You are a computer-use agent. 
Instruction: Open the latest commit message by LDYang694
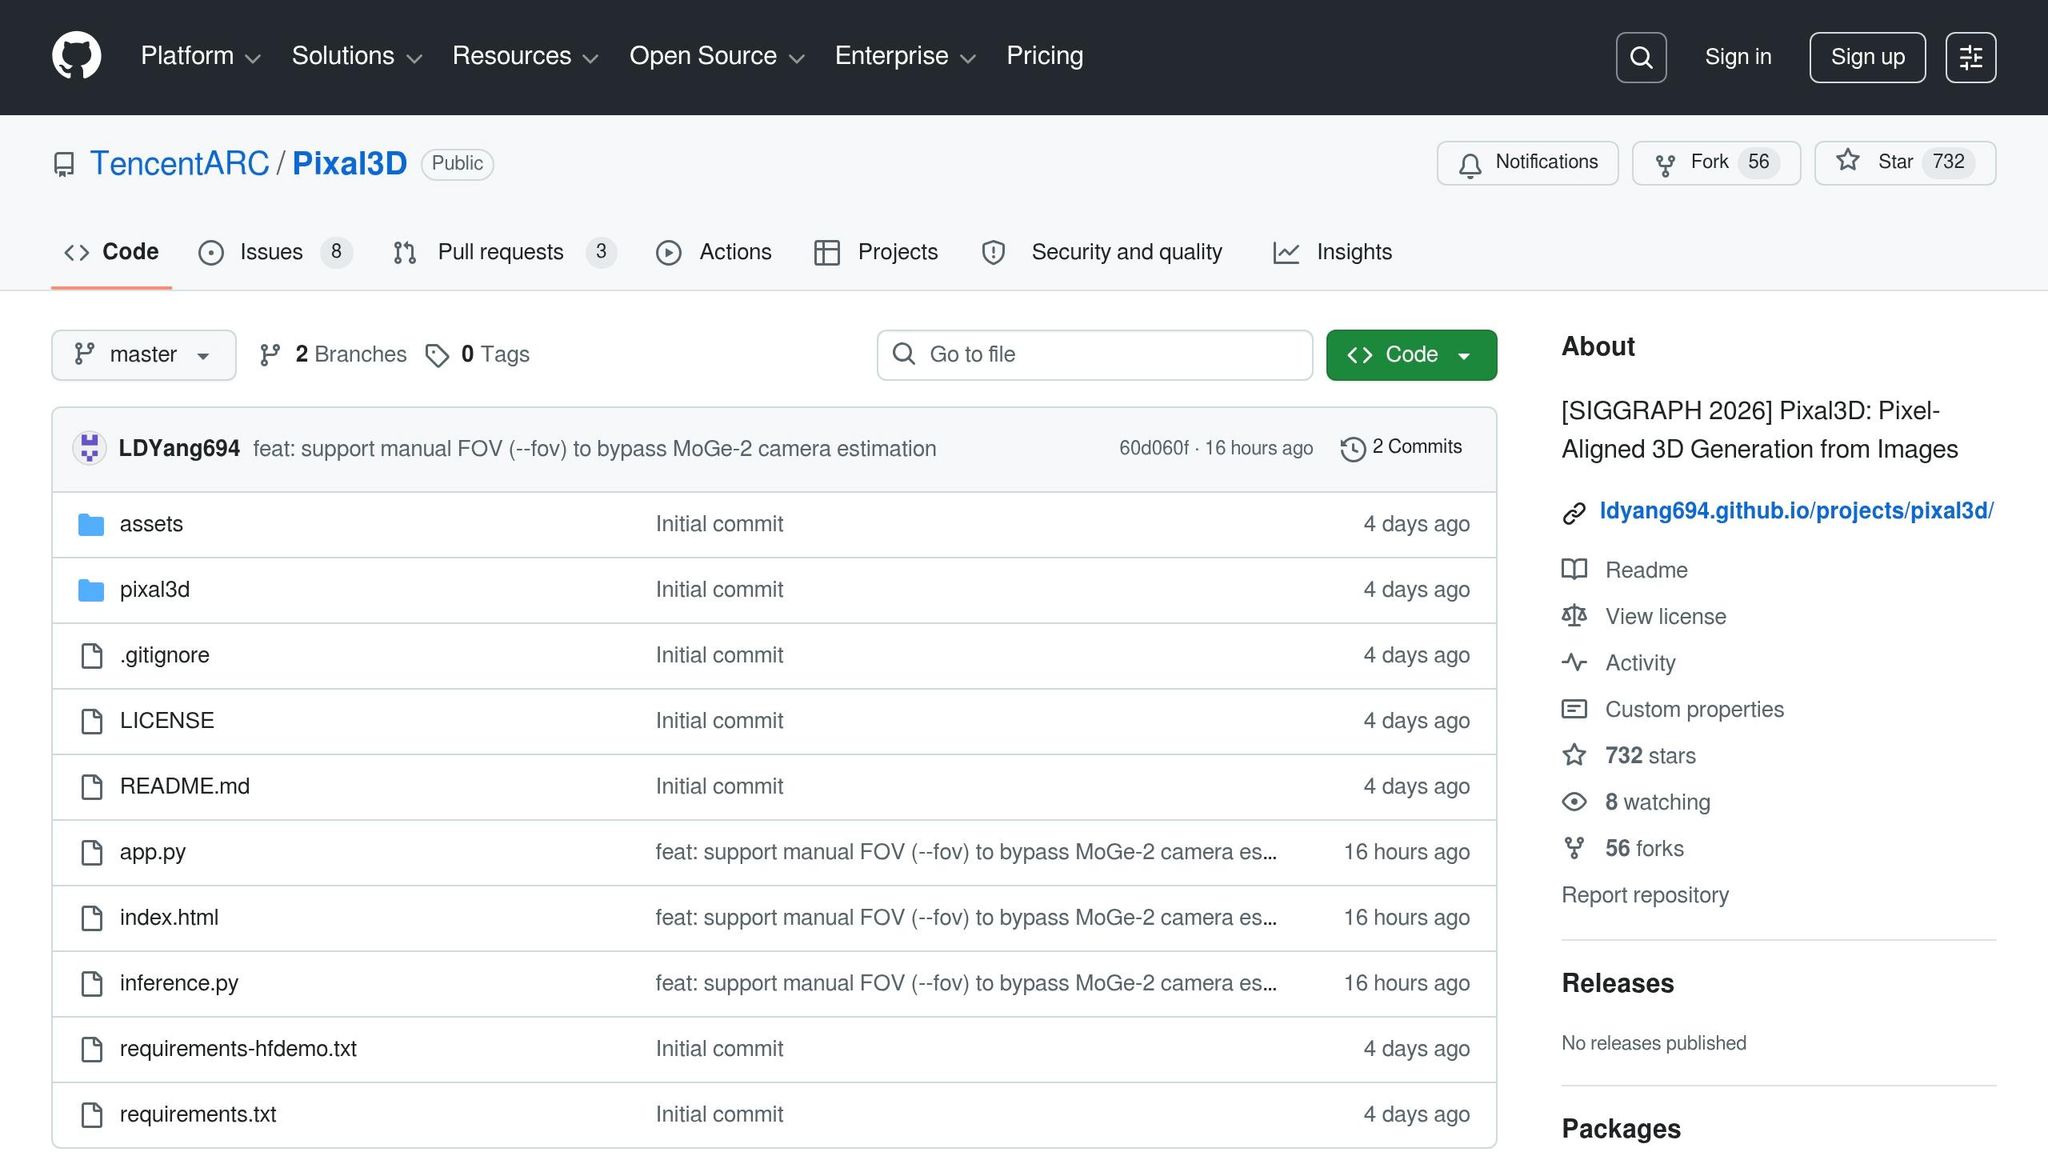595,449
